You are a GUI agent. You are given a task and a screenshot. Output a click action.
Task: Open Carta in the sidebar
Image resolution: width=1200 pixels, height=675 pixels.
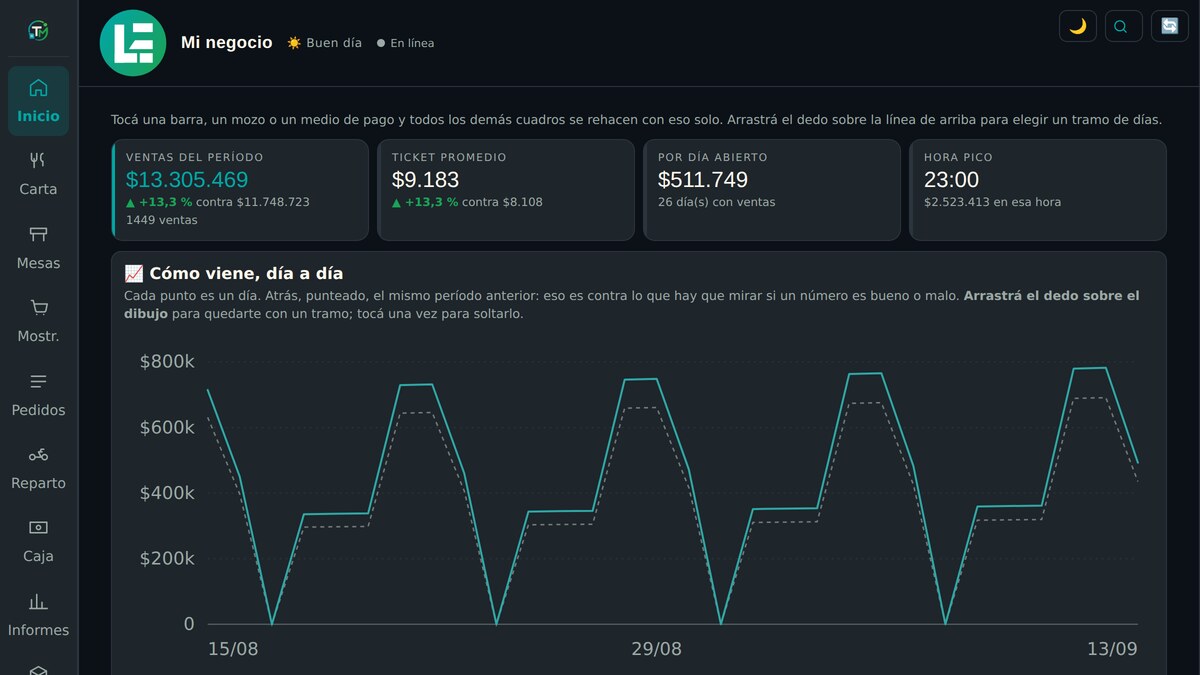(x=38, y=174)
